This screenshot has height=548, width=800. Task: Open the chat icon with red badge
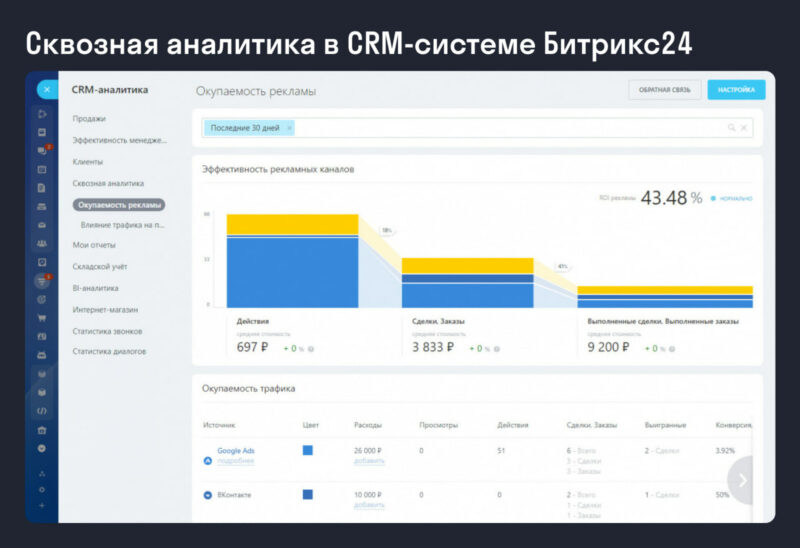point(42,151)
